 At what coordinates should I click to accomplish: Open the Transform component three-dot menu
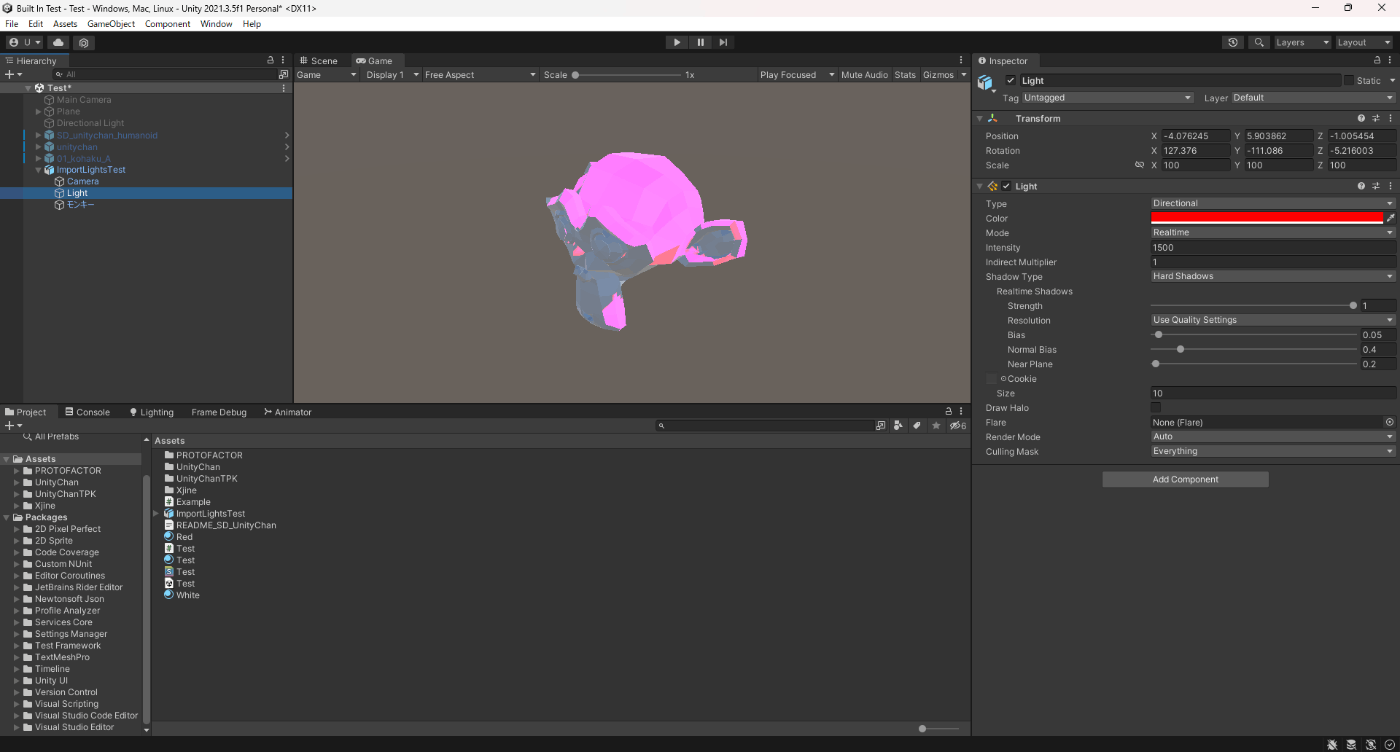click(x=1390, y=118)
